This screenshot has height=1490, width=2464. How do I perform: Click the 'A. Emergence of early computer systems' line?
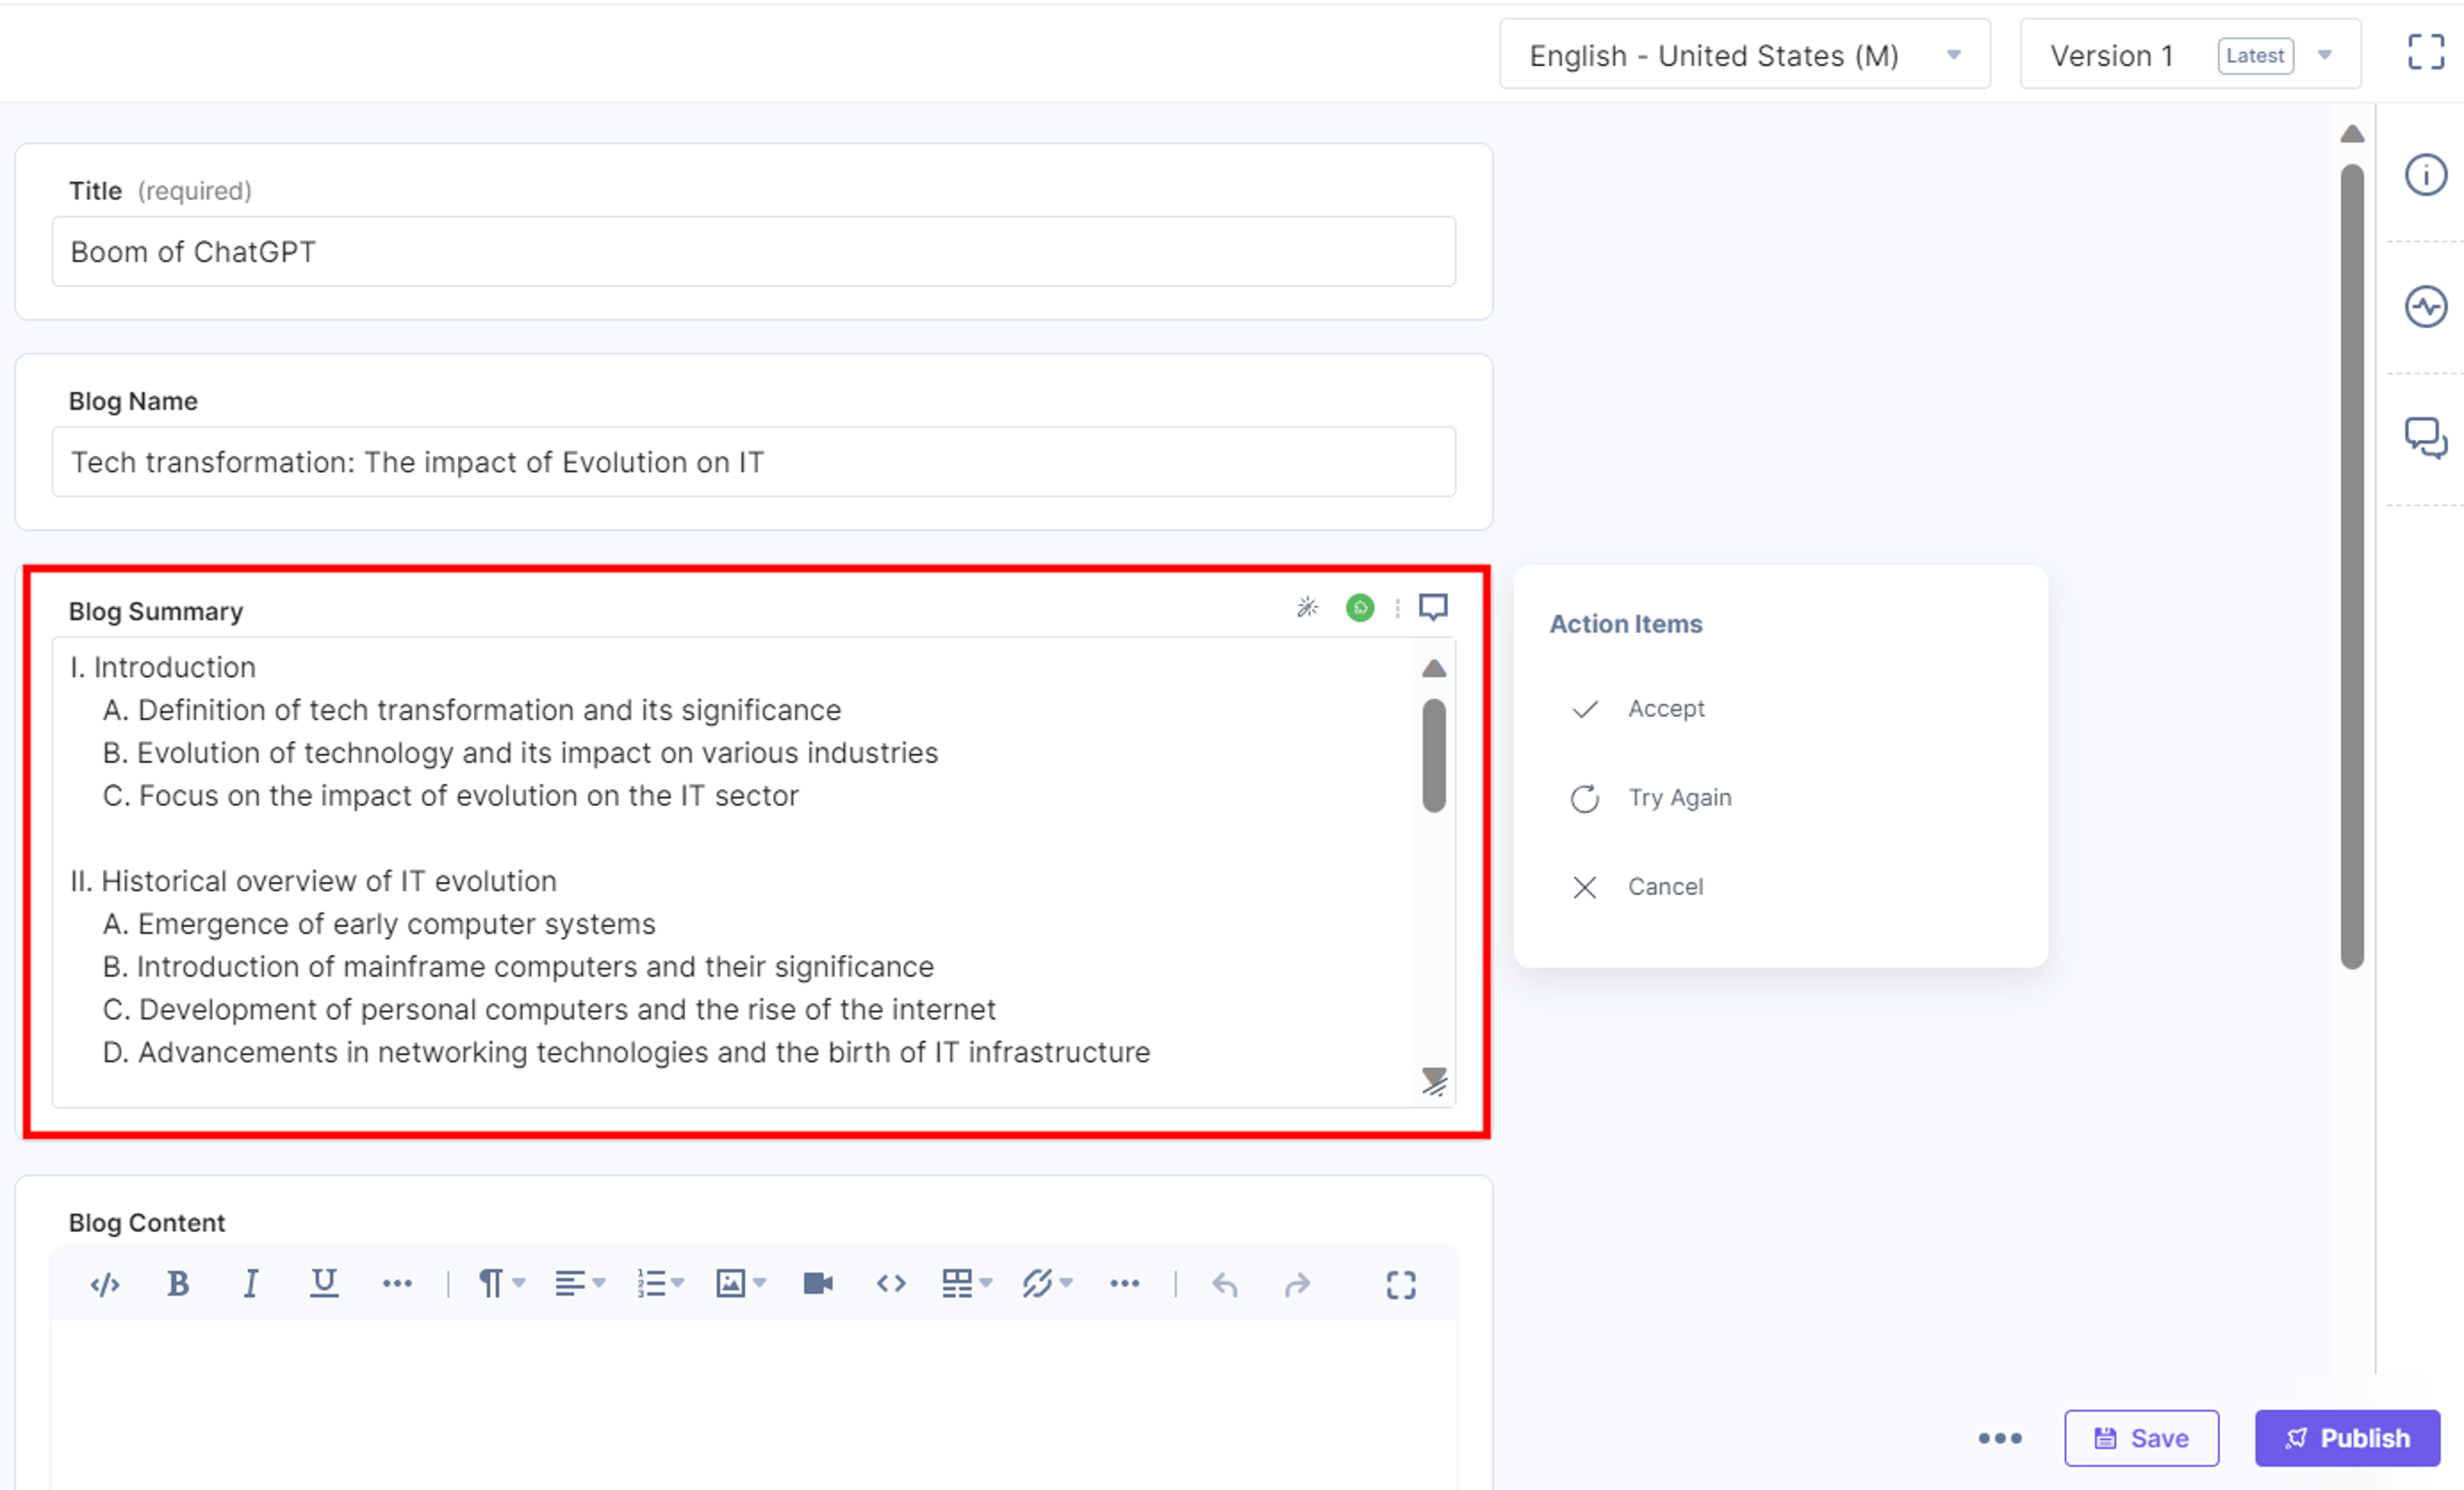[x=379, y=924]
